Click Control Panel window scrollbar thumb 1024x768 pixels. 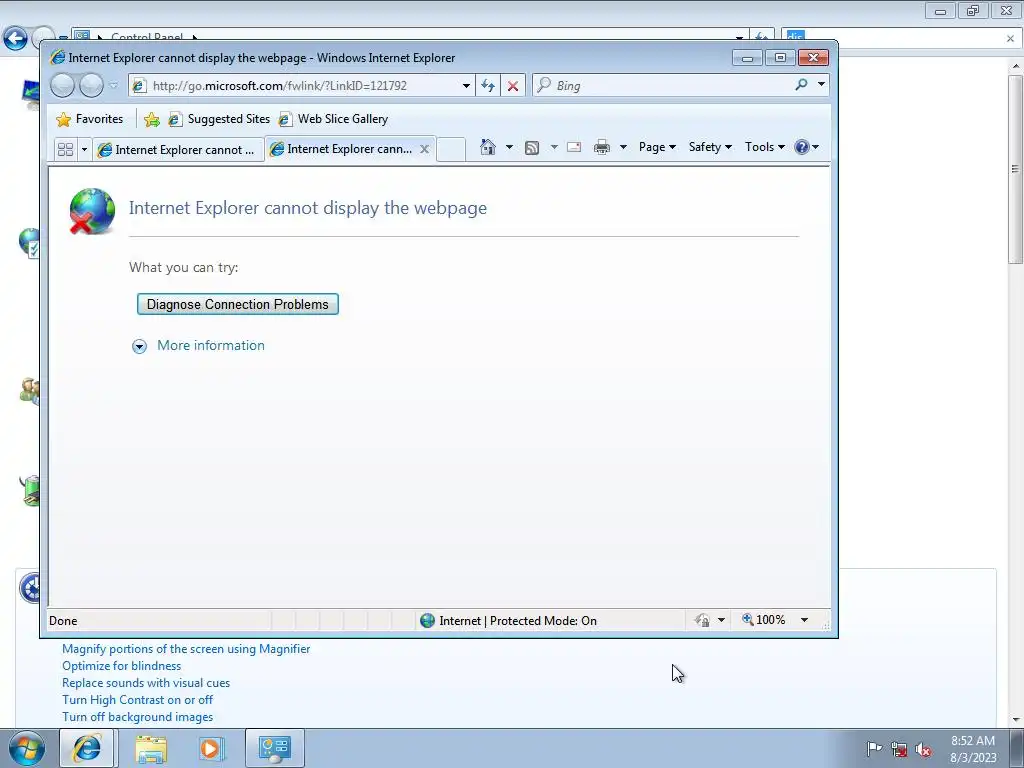click(x=1016, y=168)
